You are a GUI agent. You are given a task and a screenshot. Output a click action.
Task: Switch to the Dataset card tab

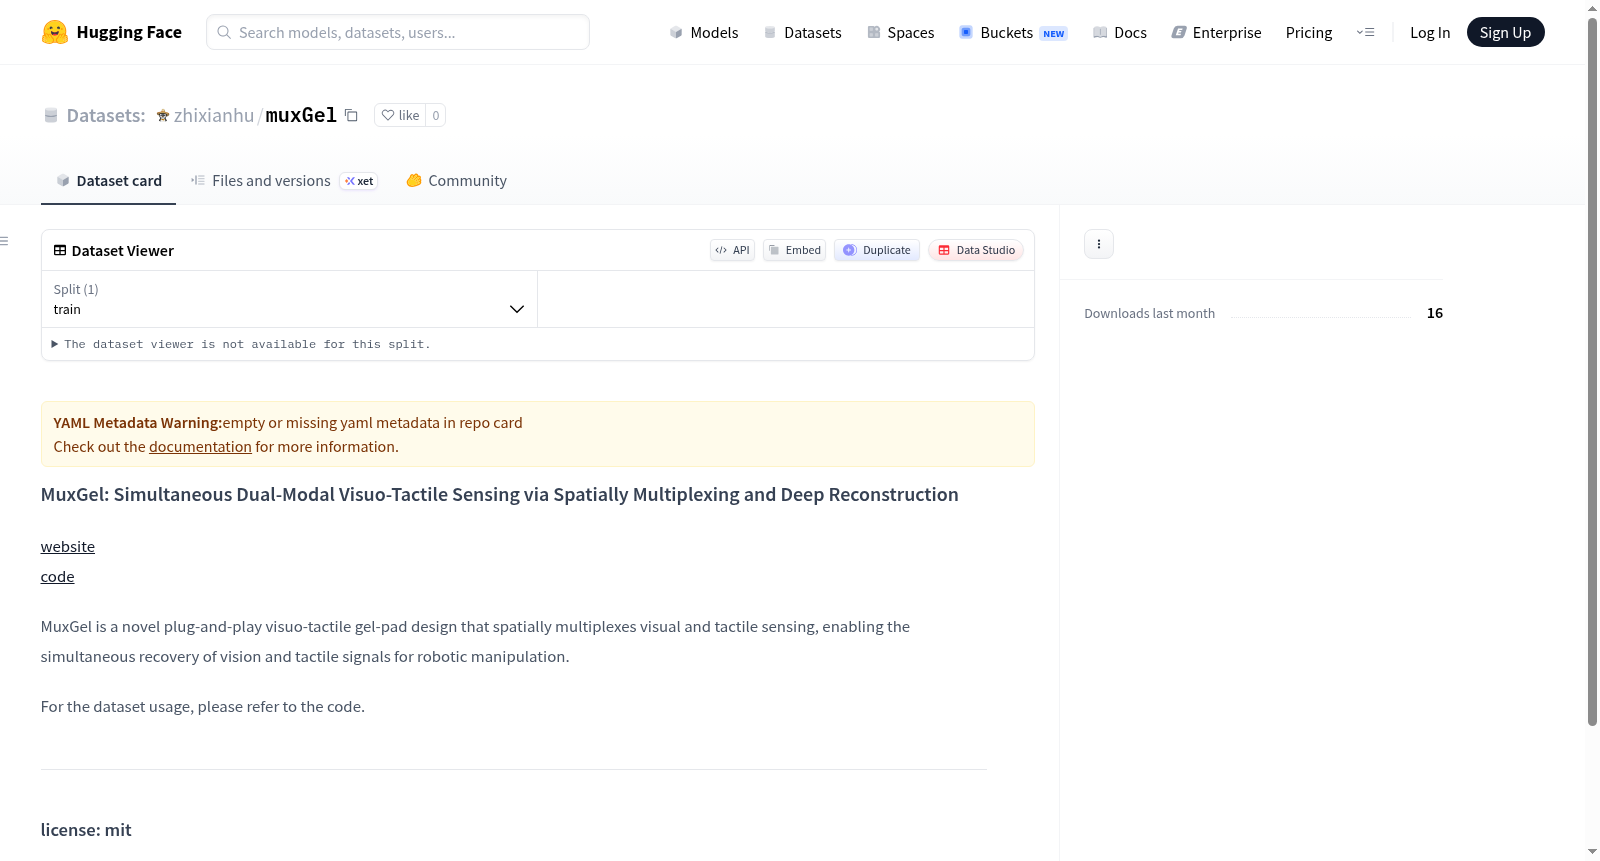pyautogui.click(x=108, y=181)
